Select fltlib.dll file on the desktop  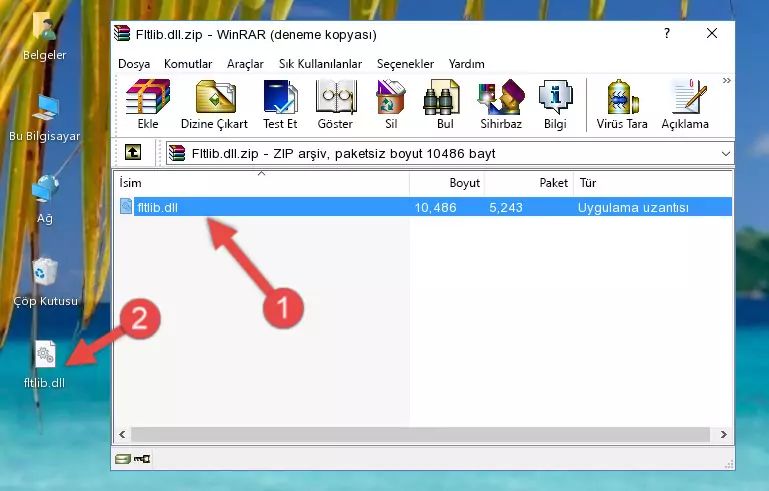coord(45,364)
